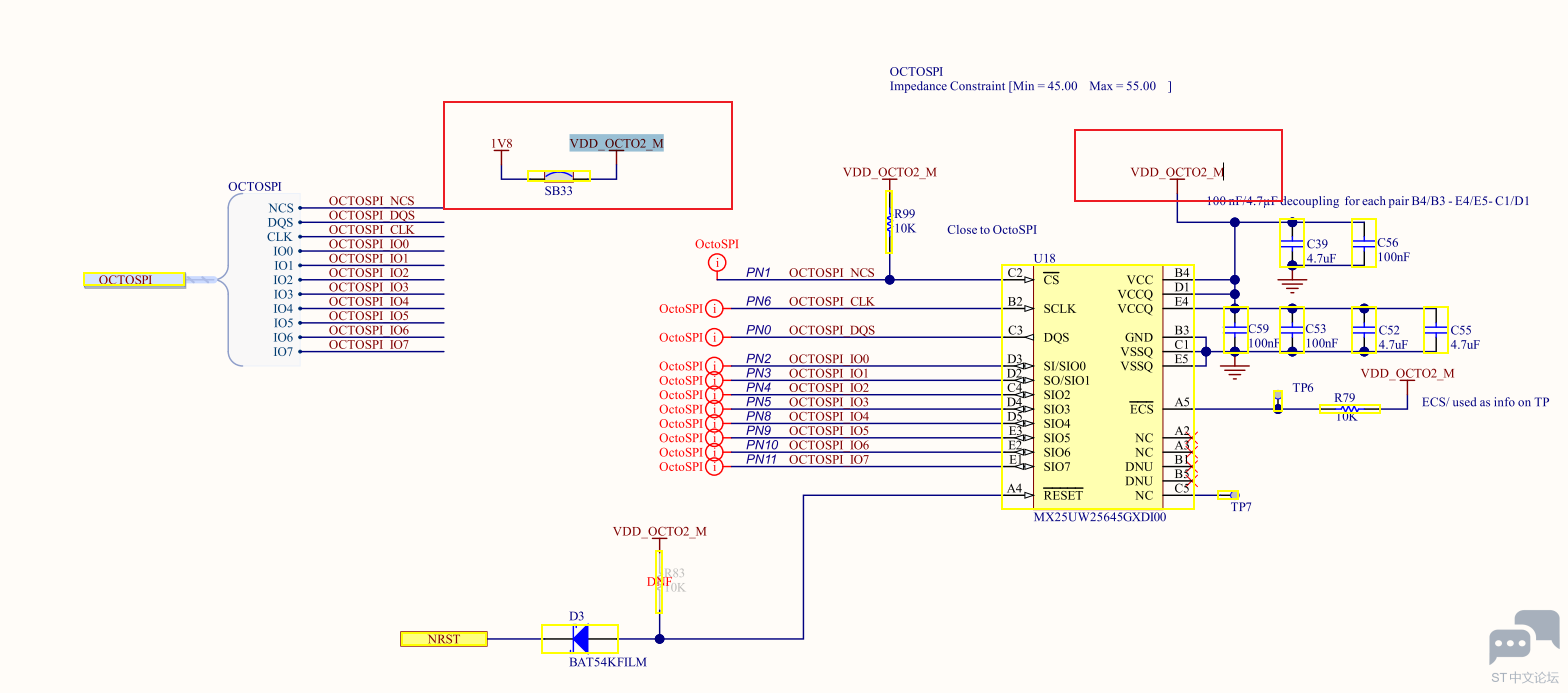Select the highlighted VDD_OCTO2_M label beside 1V8

point(616,143)
